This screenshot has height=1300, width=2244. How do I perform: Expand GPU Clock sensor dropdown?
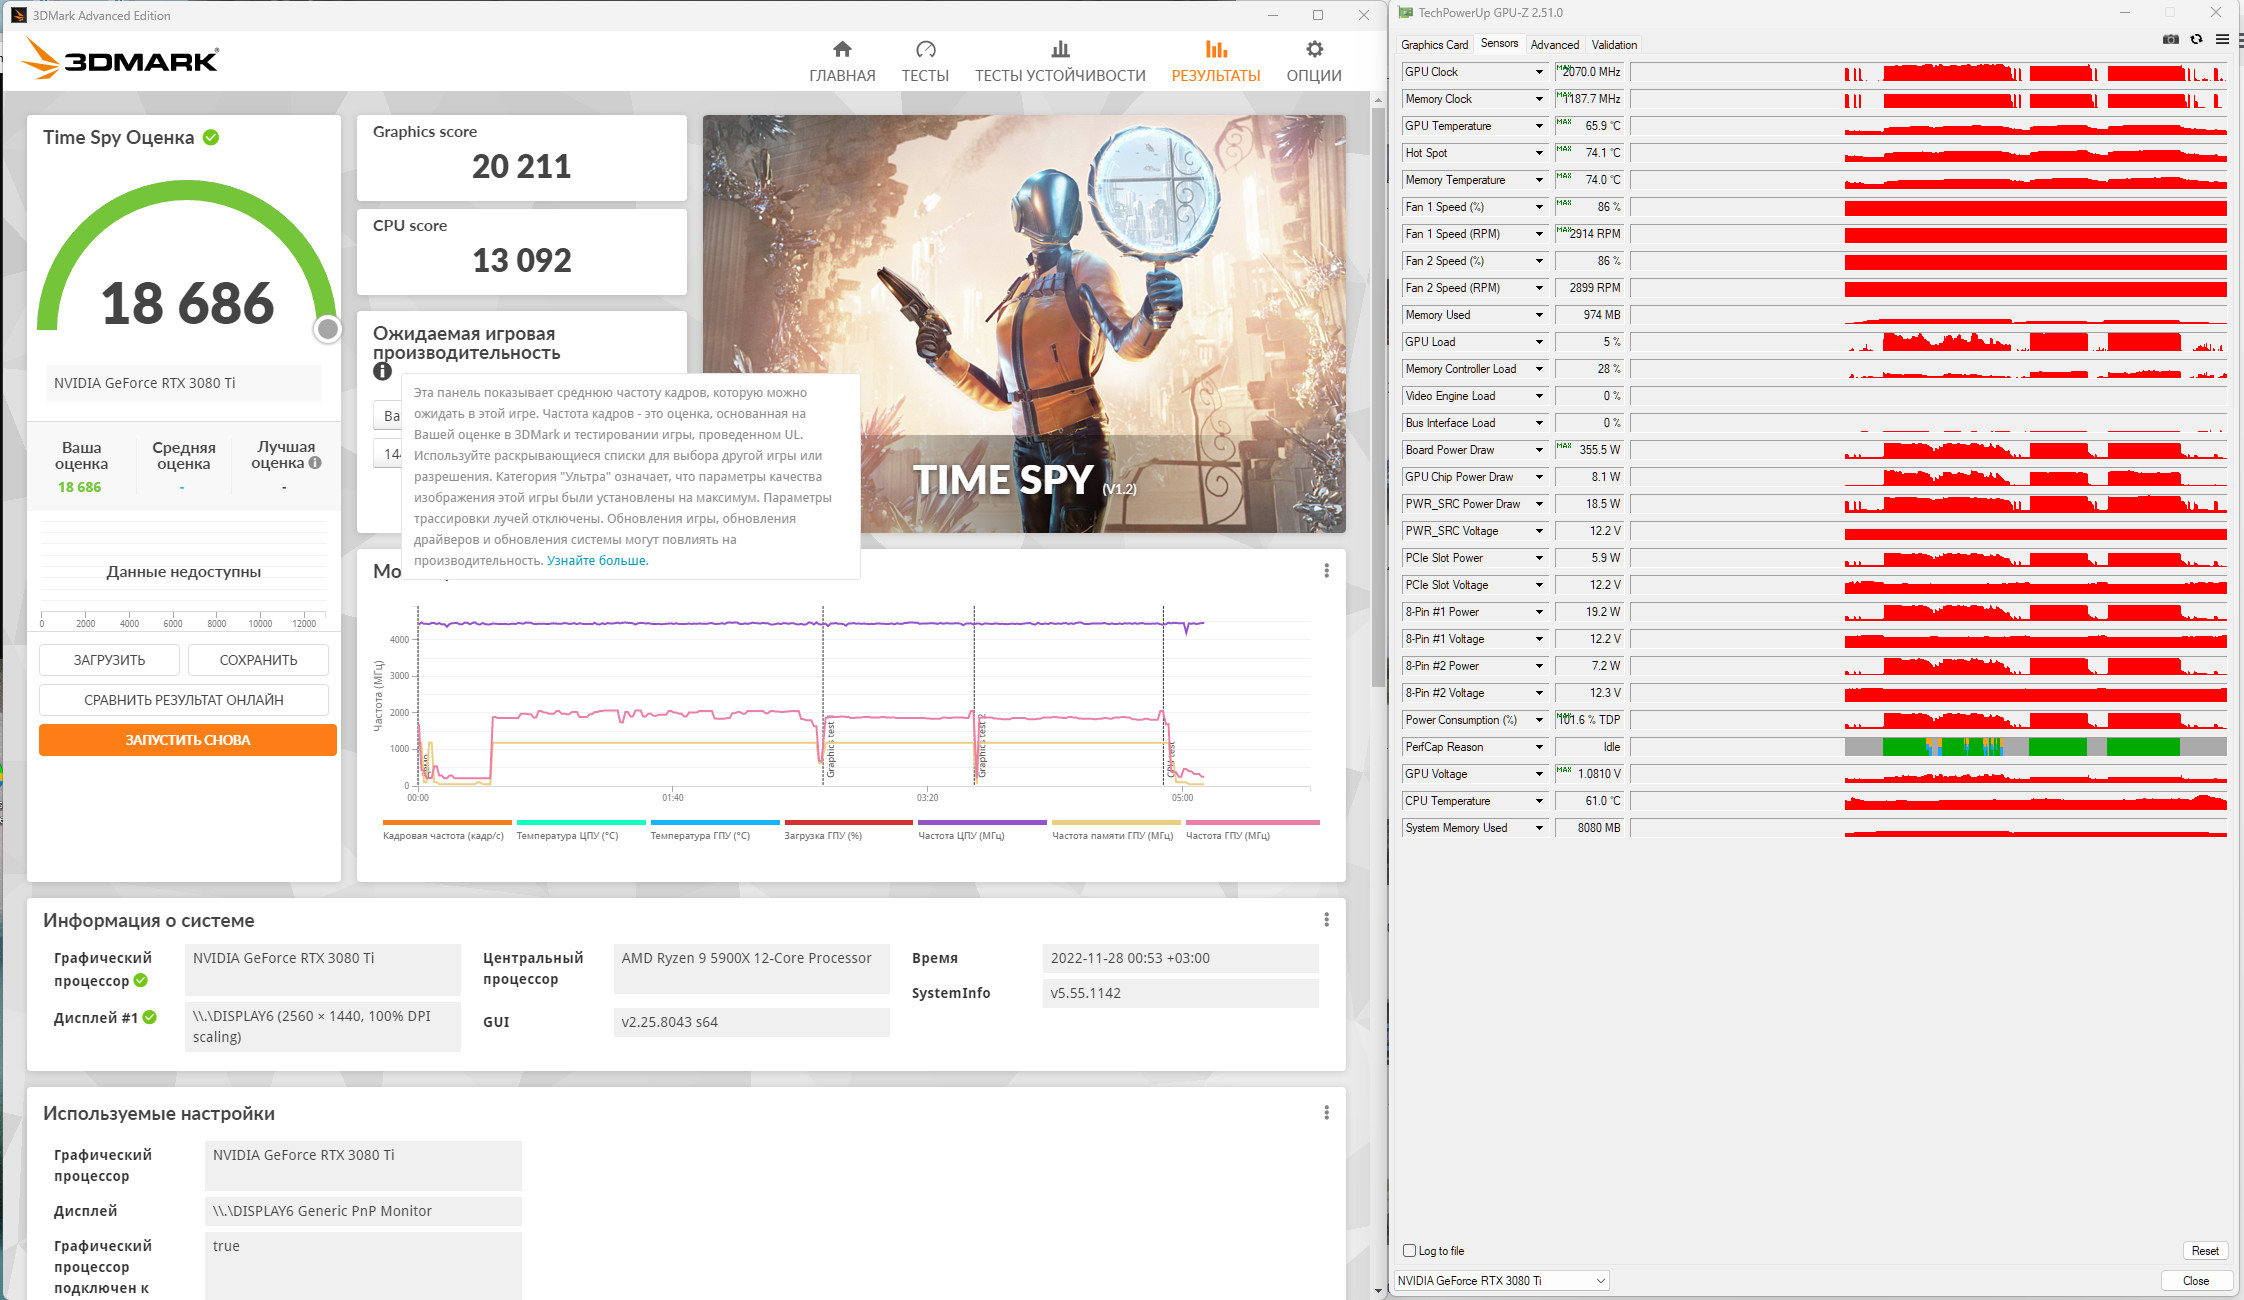click(x=1539, y=72)
